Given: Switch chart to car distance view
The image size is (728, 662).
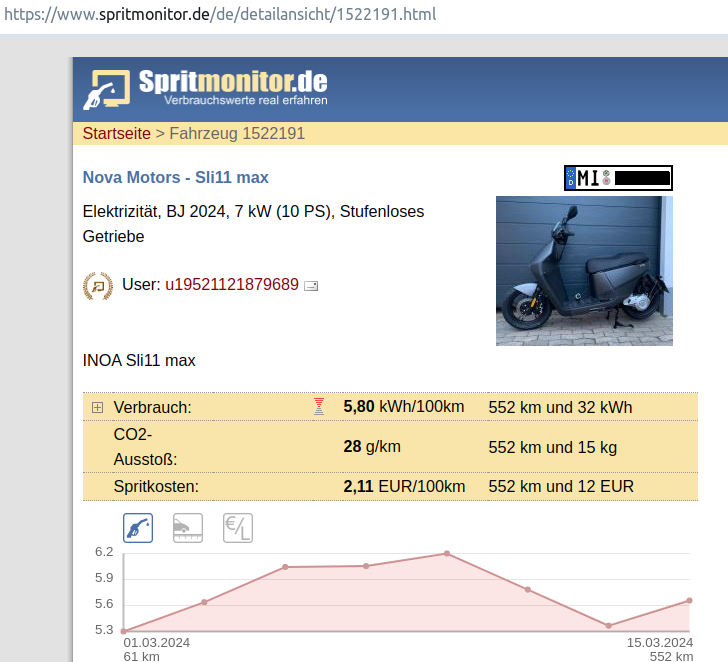Looking at the screenshot, I should point(187,527).
